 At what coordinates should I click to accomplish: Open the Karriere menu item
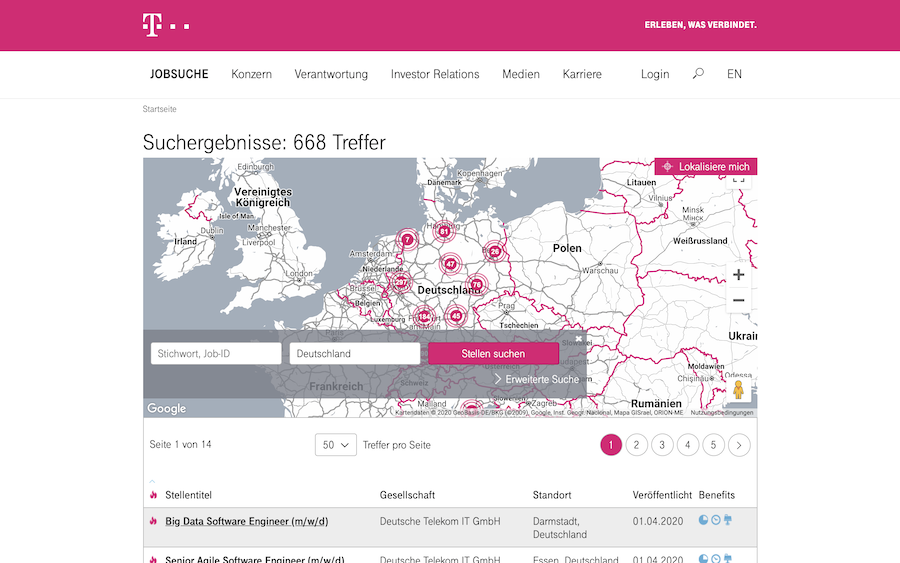tap(582, 74)
